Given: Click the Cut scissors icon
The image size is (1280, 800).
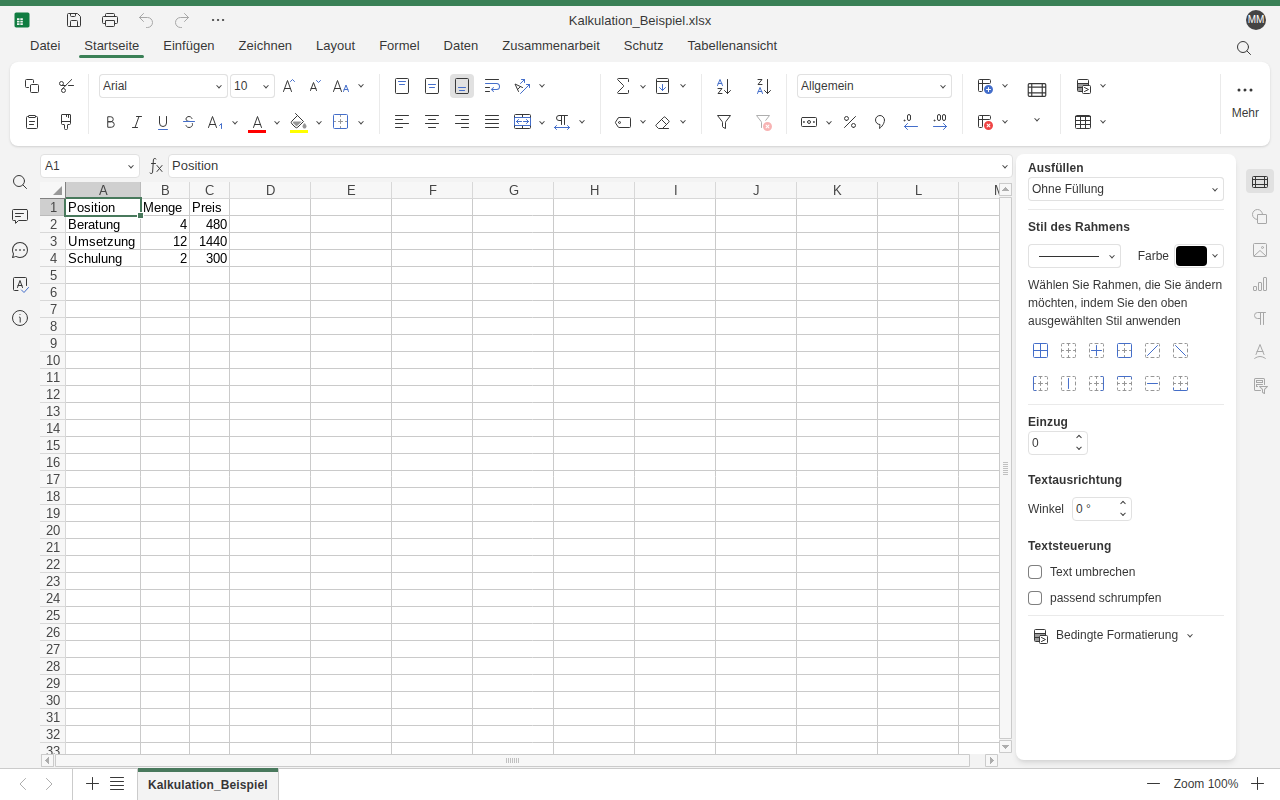Looking at the screenshot, I should (x=66, y=86).
